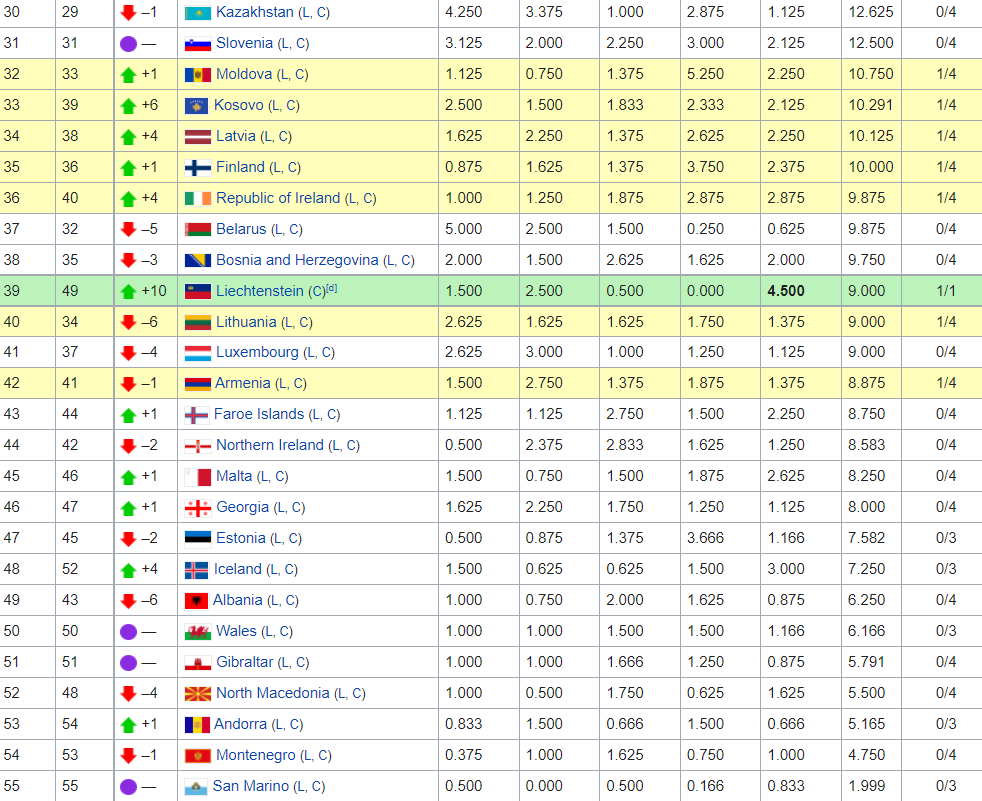Click the Slovenia flag icon
The image size is (982, 801).
click(x=197, y=44)
